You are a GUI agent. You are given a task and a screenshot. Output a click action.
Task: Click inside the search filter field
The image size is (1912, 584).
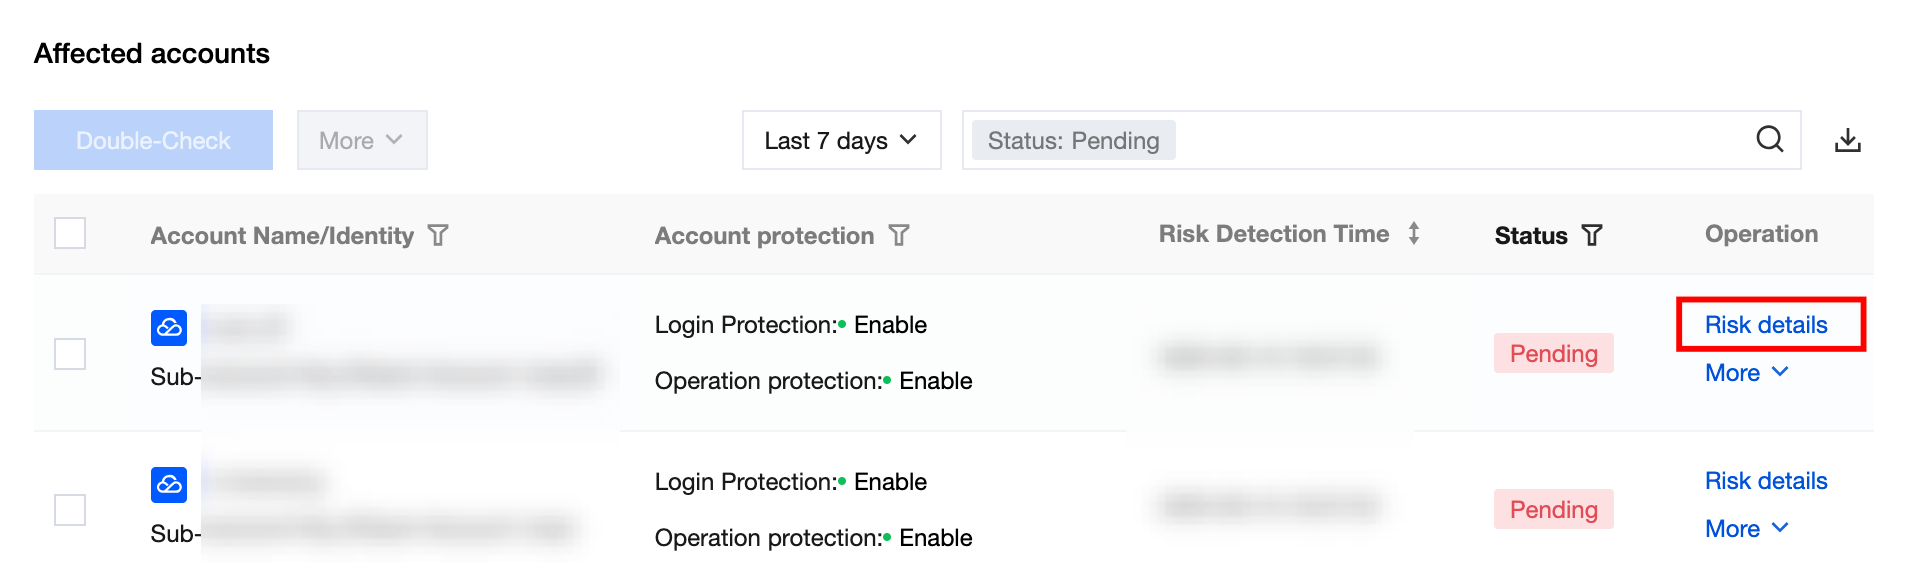tap(1450, 140)
